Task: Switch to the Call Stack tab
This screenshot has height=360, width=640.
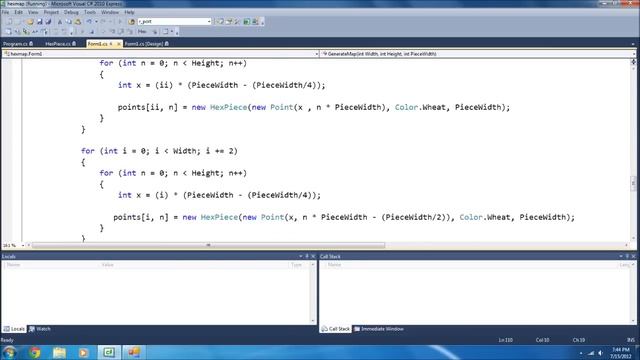Action: (336, 329)
